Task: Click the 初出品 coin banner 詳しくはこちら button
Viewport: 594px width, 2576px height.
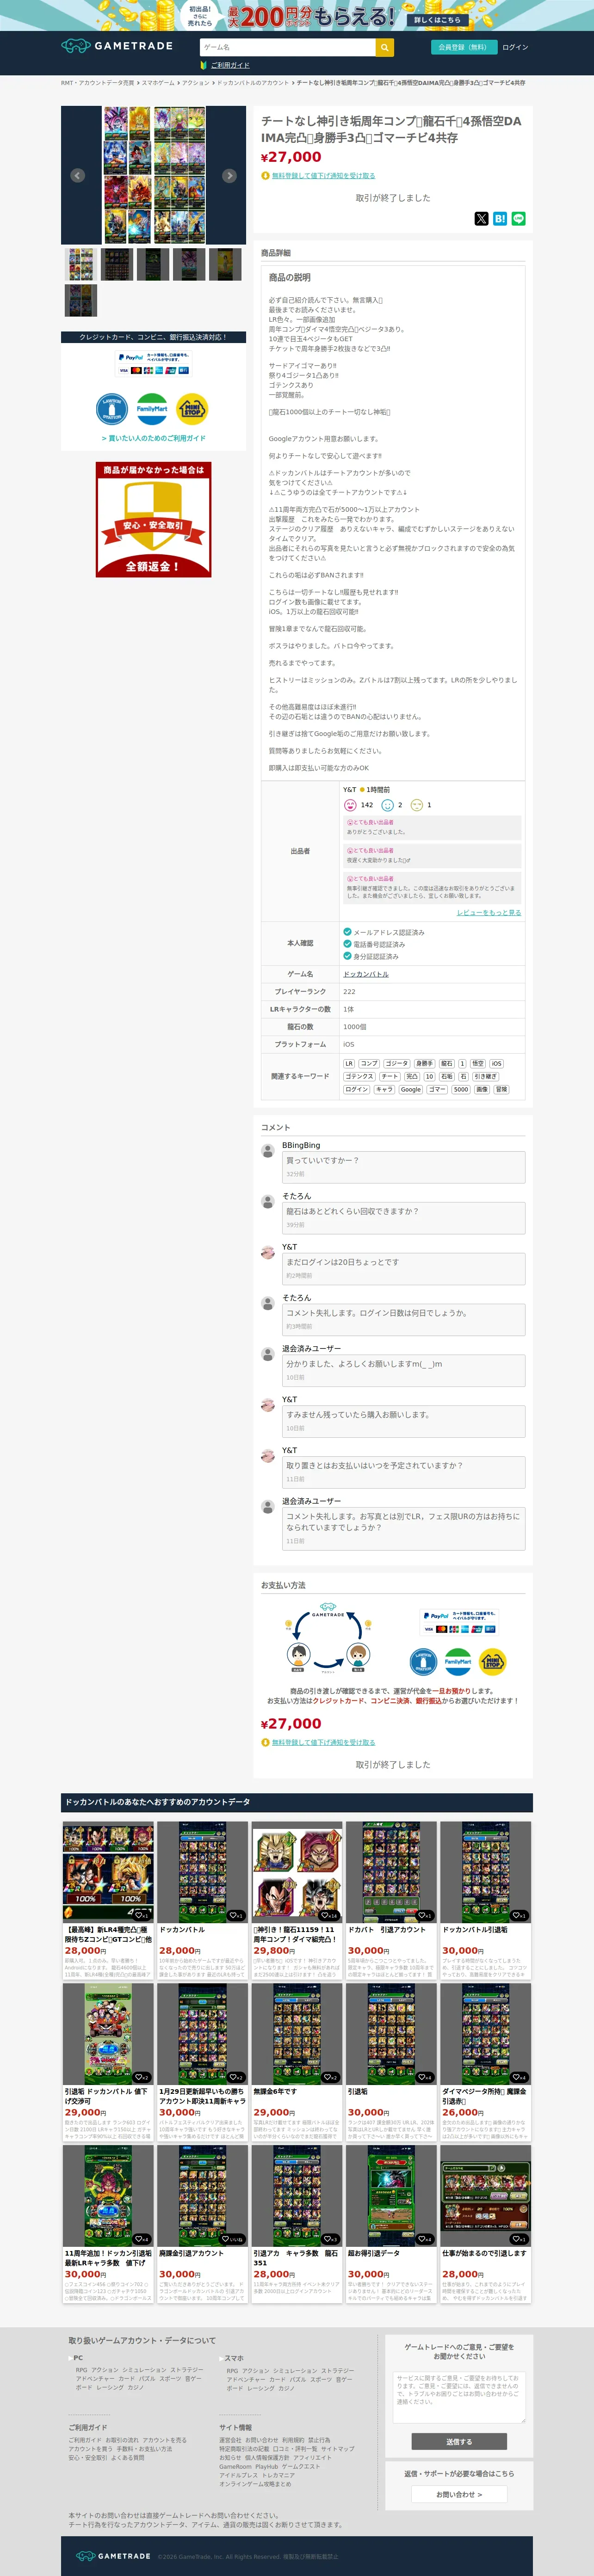Action: click(437, 19)
